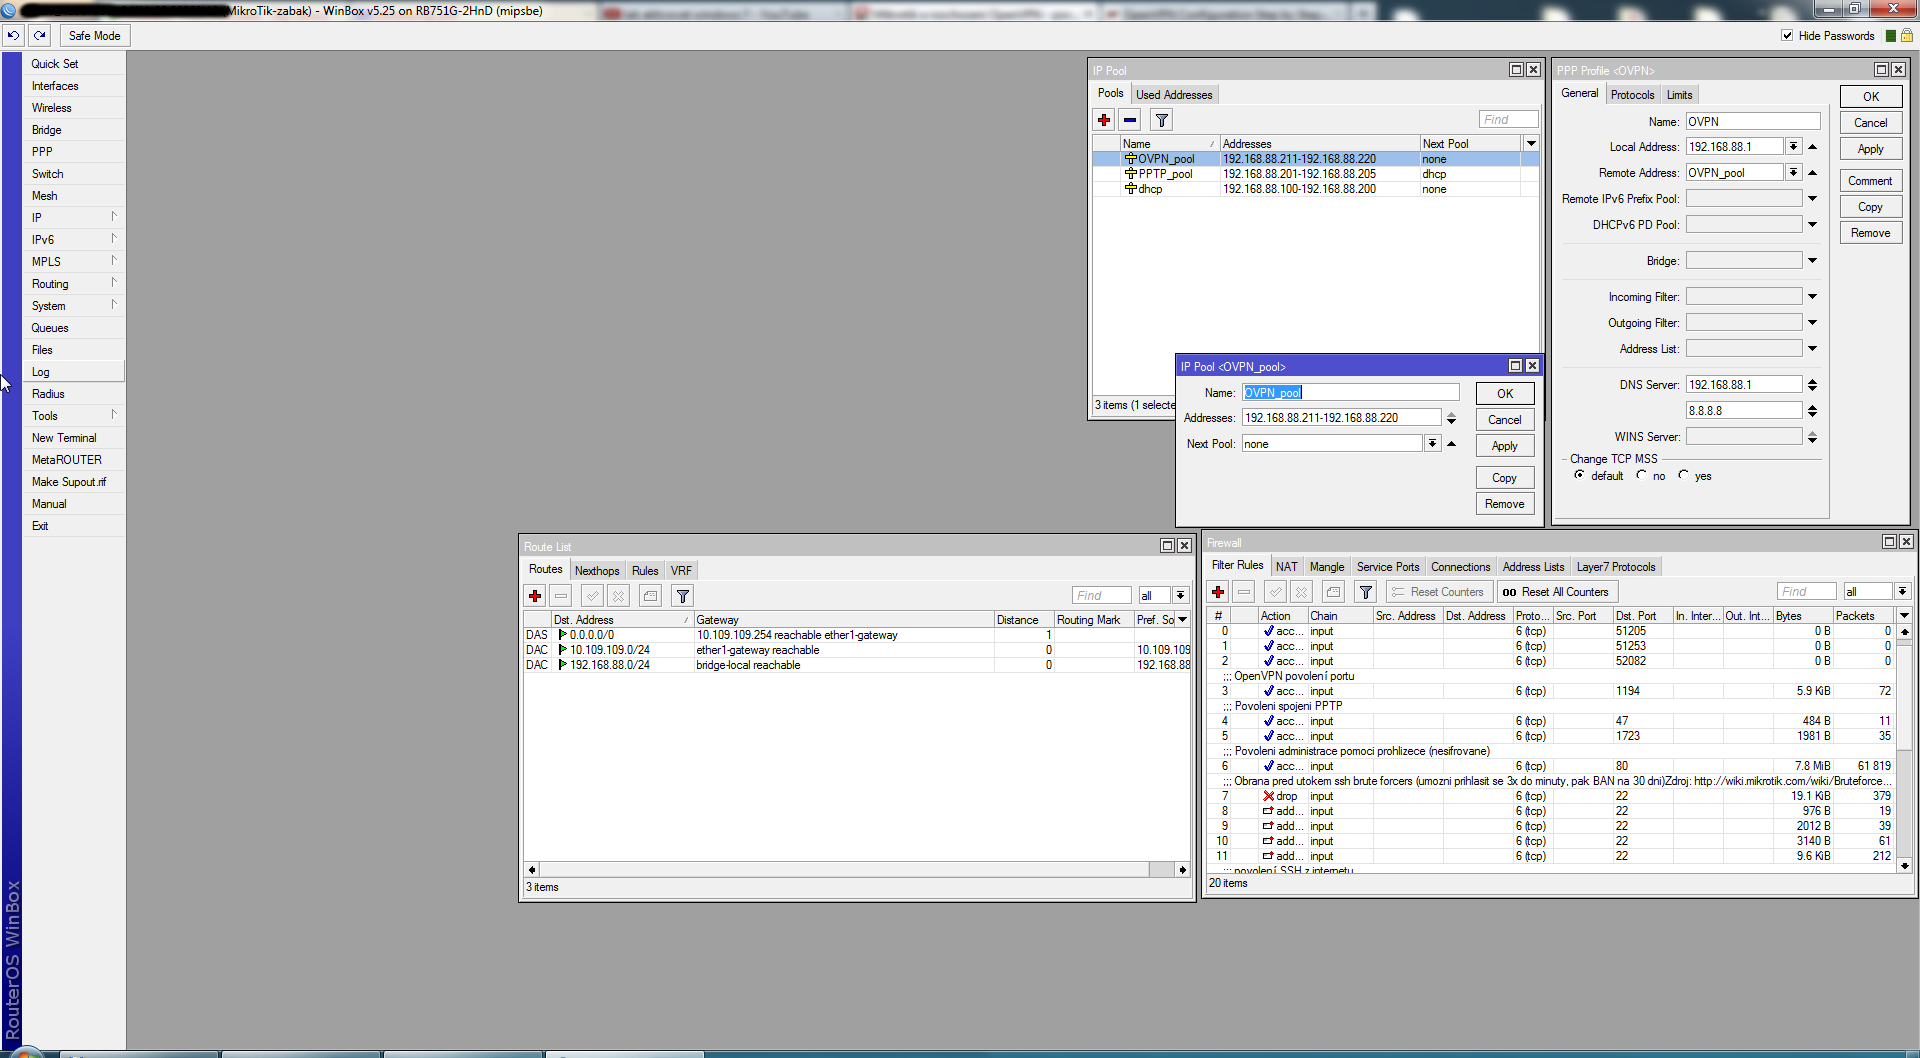Open the Next Pool dropdown in IP Pool dialog
Image resolution: width=1920 pixels, height=1058 pixels.
pos(1432,444)
